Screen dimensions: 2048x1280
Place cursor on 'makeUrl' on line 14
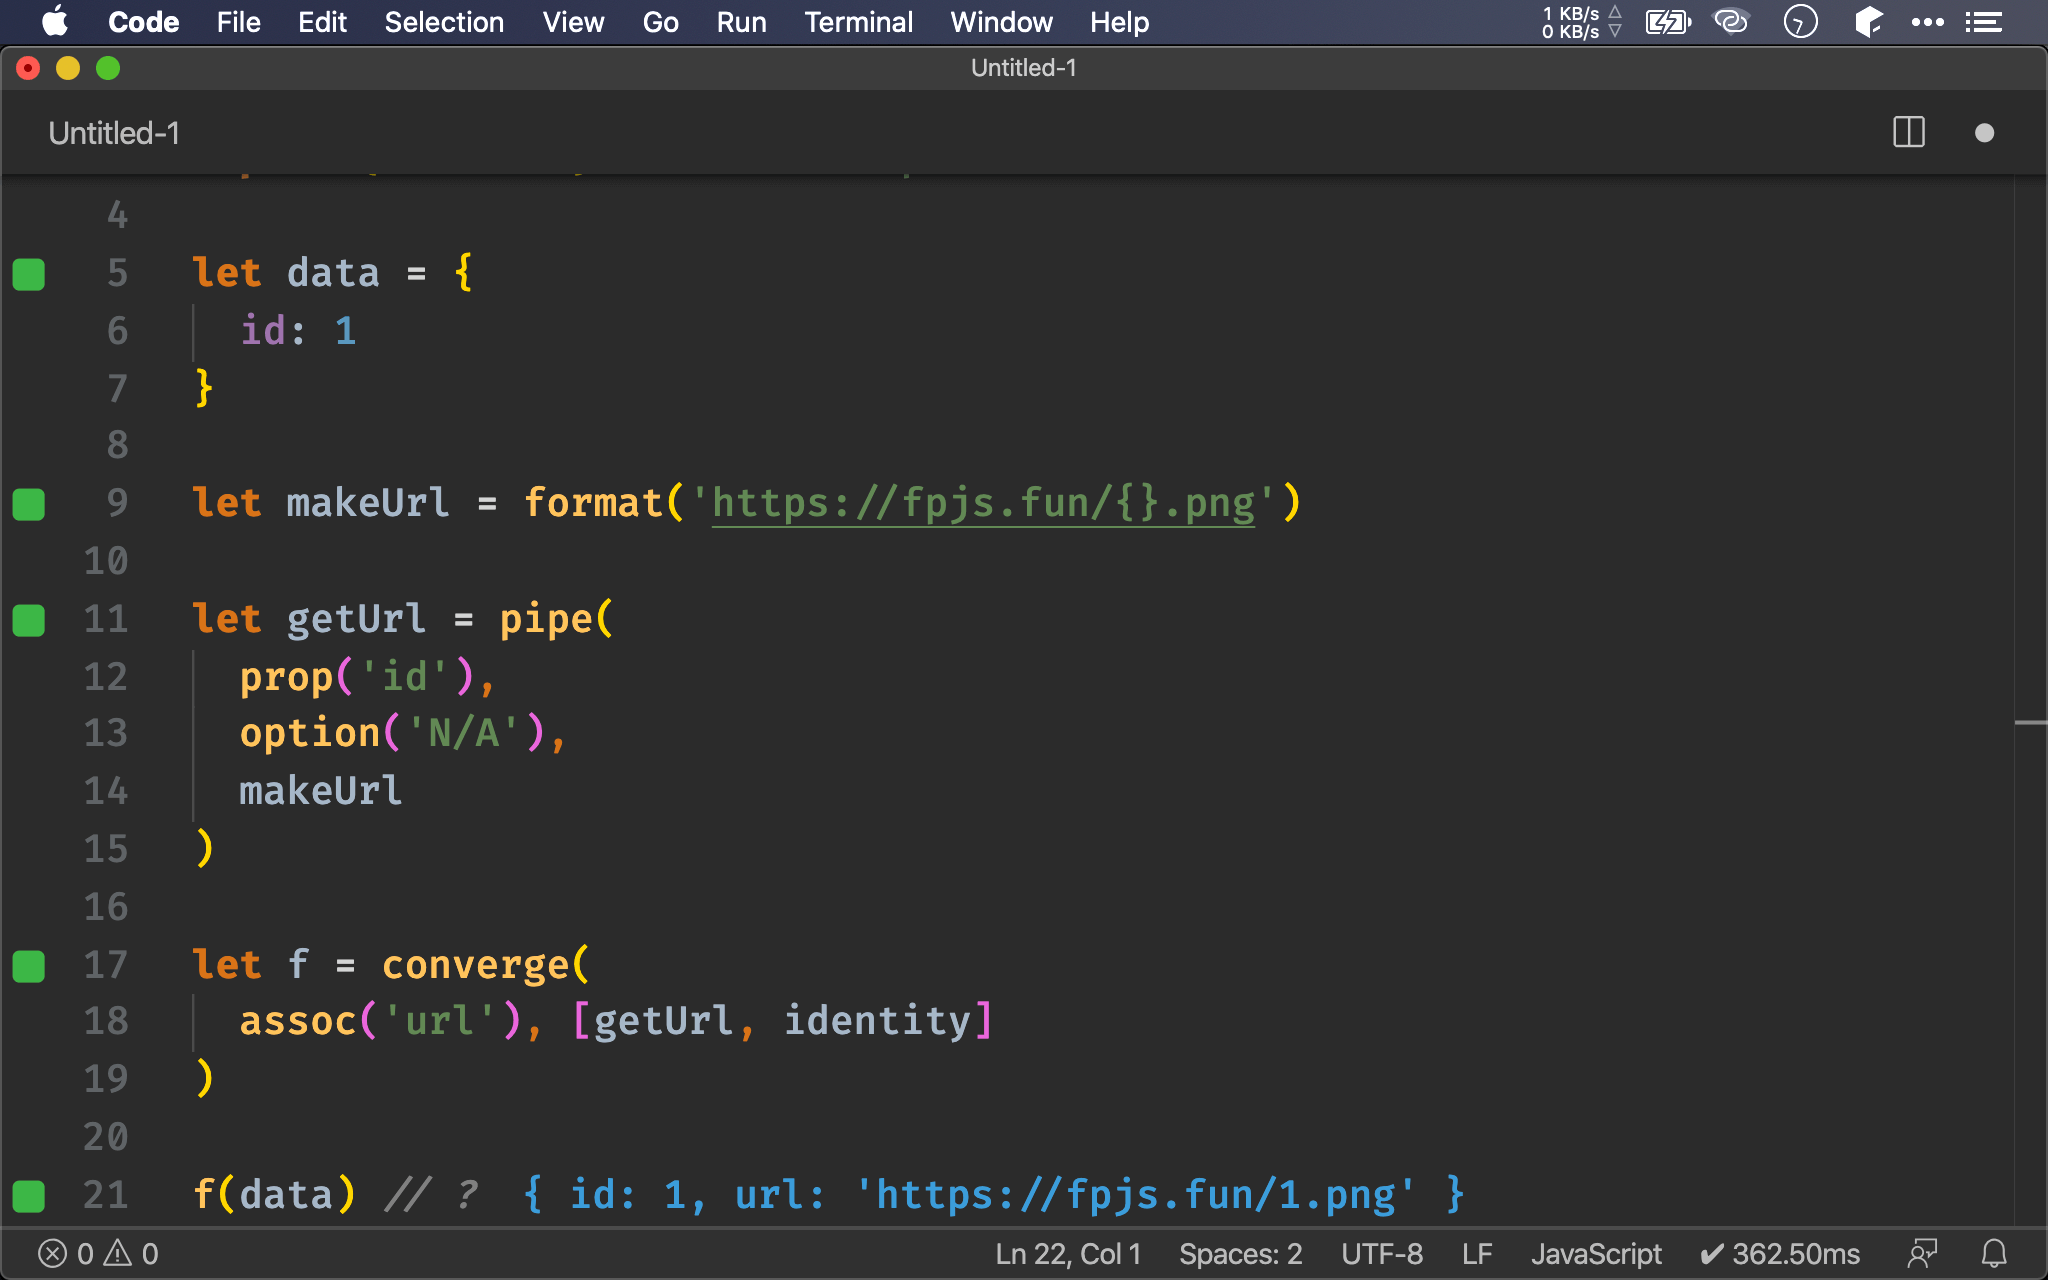(x=321, y=791)
